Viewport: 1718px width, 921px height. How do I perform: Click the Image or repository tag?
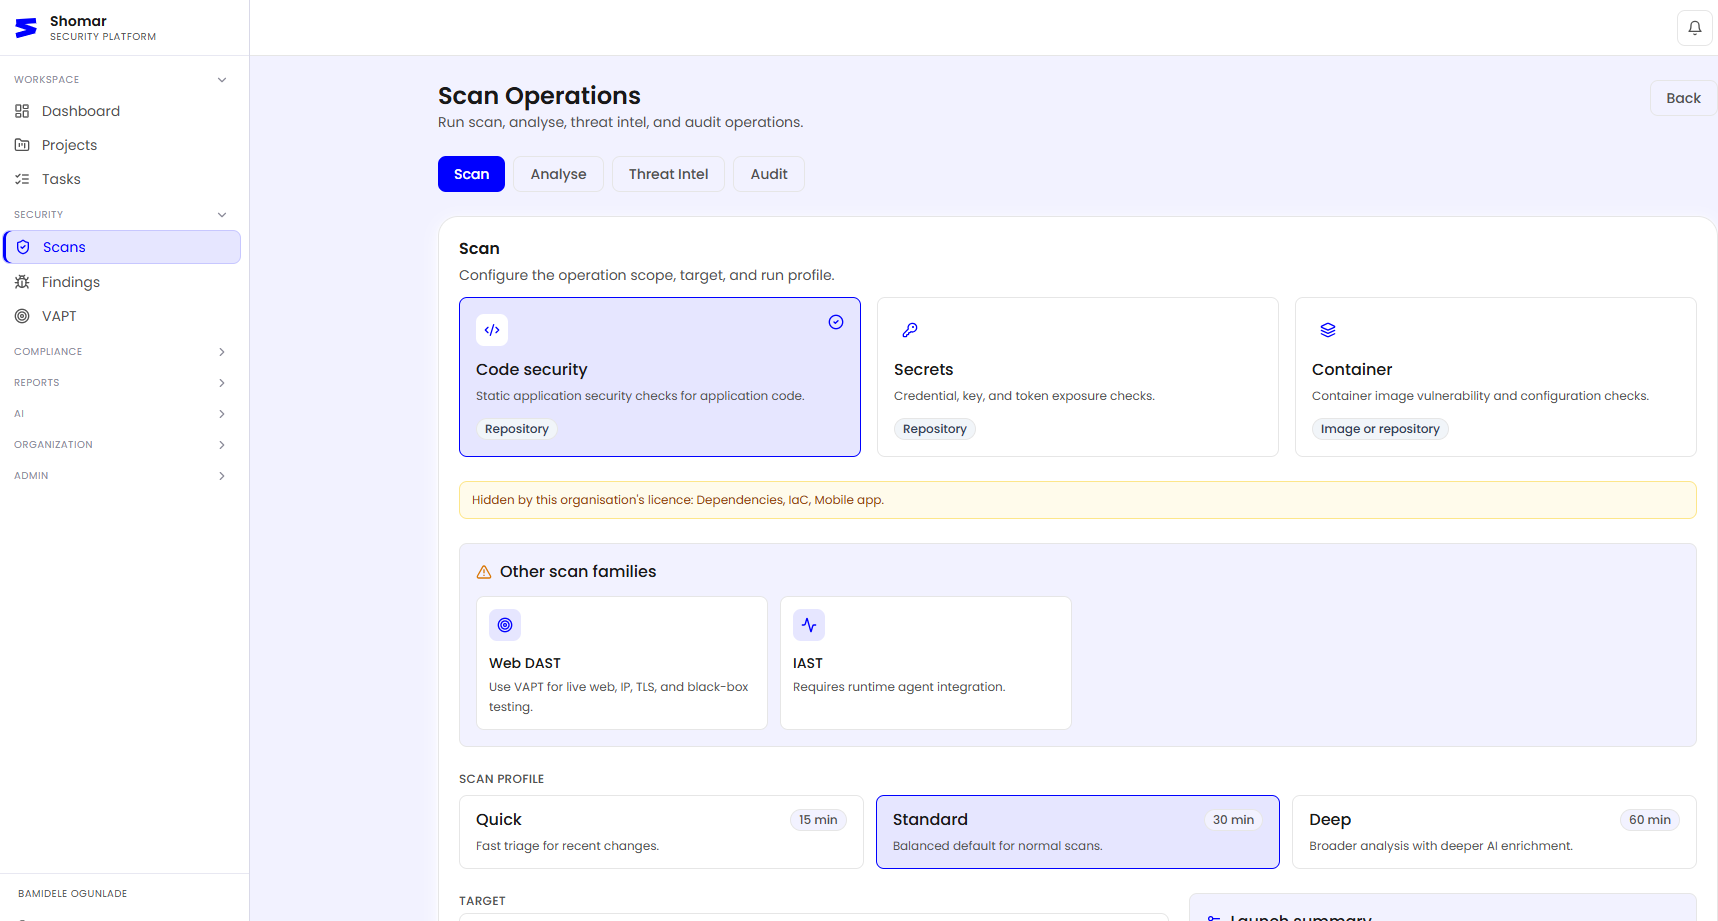point(1380,429)
